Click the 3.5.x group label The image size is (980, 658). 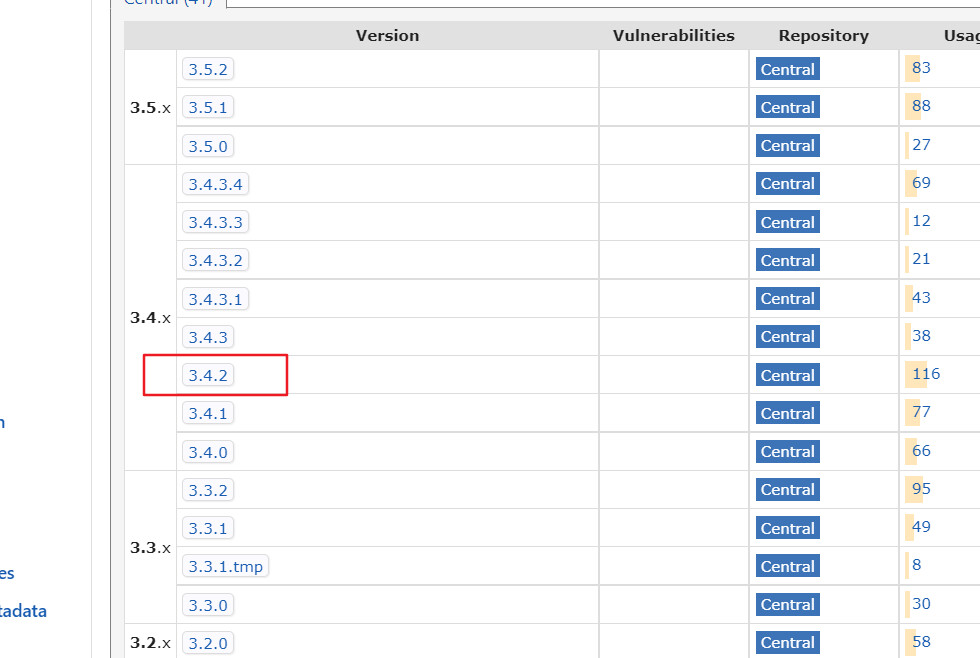[x=150, y=107]
